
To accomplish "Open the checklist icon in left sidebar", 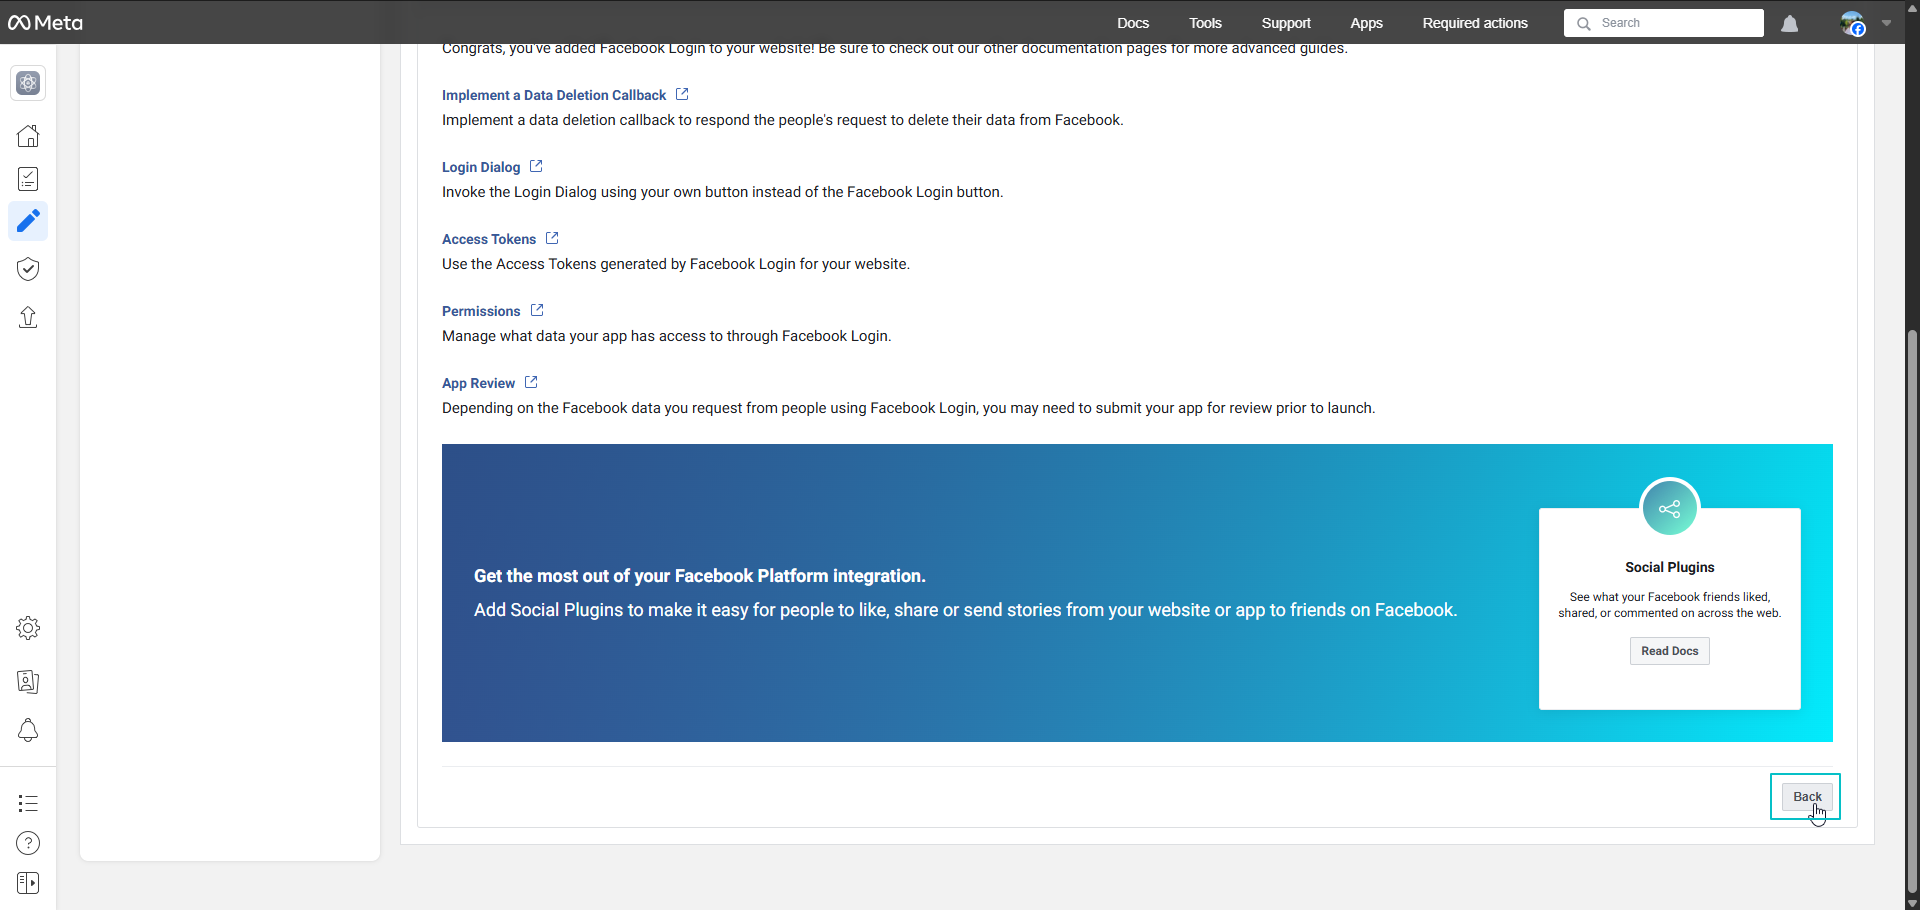I will [x=28, y=179].
